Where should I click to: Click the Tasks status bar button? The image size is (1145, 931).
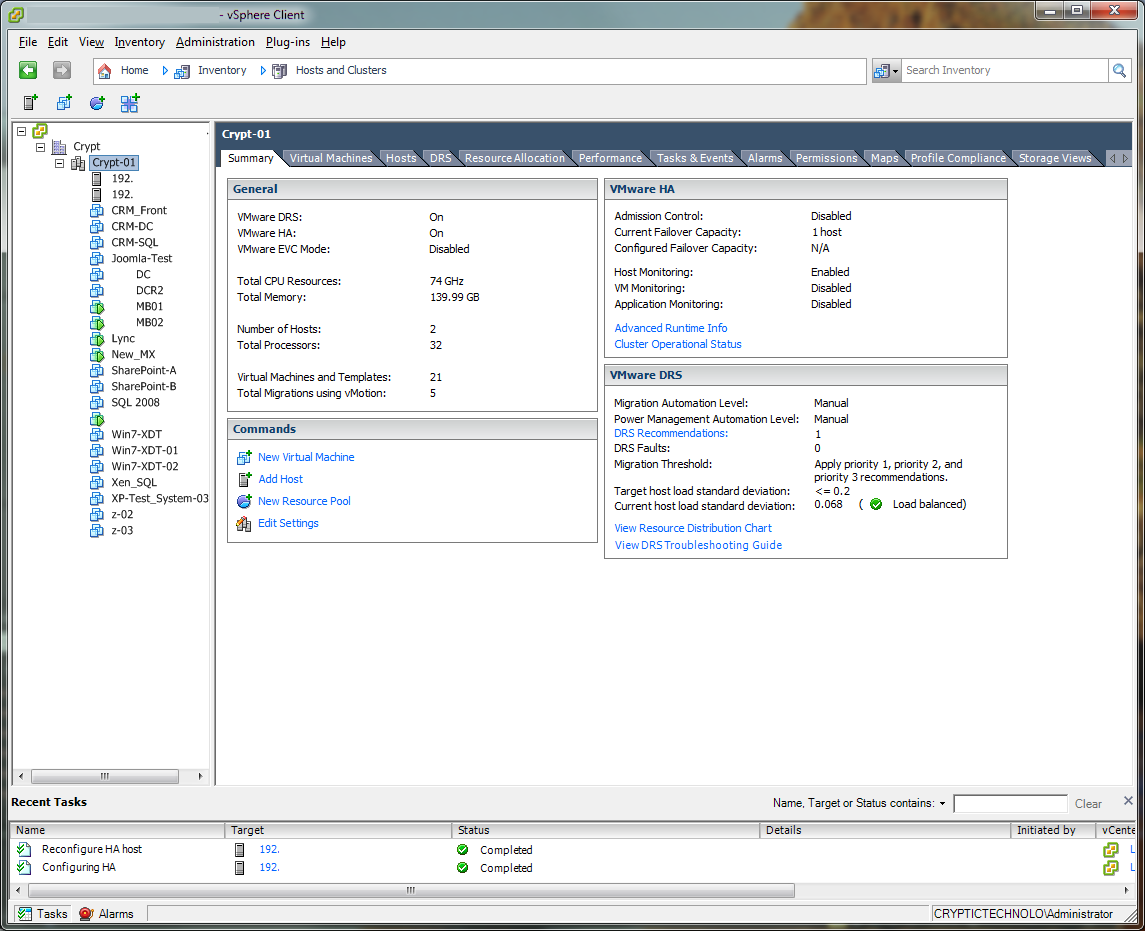click(42, 914)
